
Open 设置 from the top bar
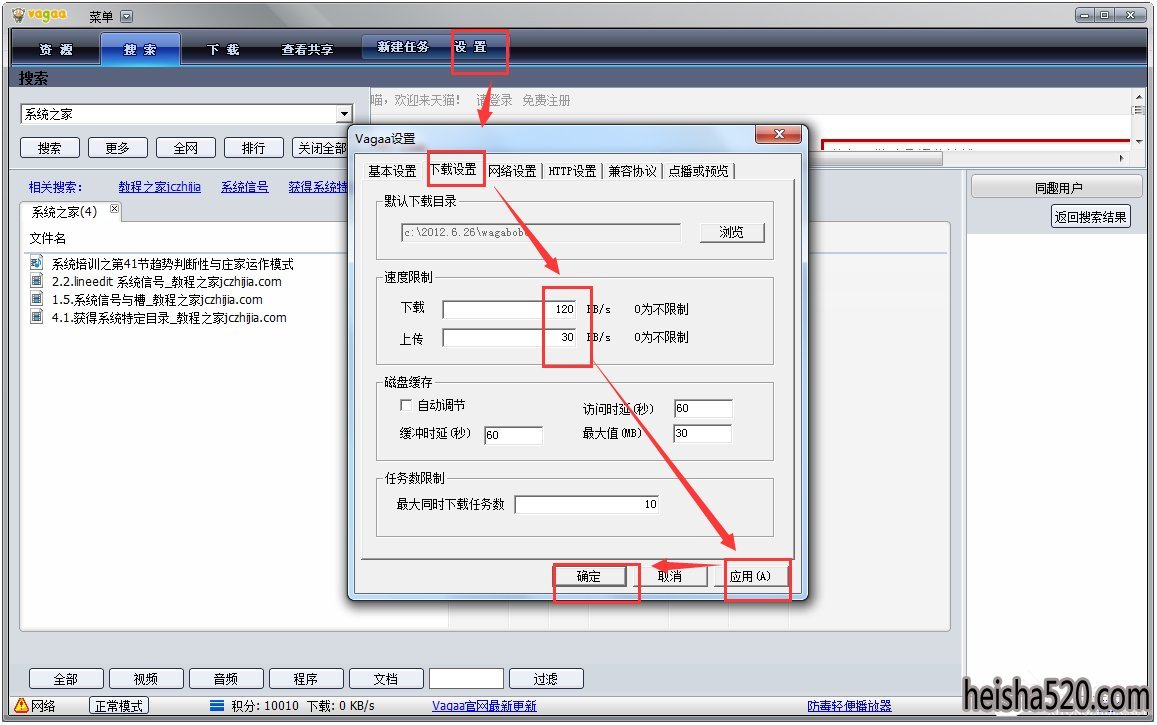[471, 46]
